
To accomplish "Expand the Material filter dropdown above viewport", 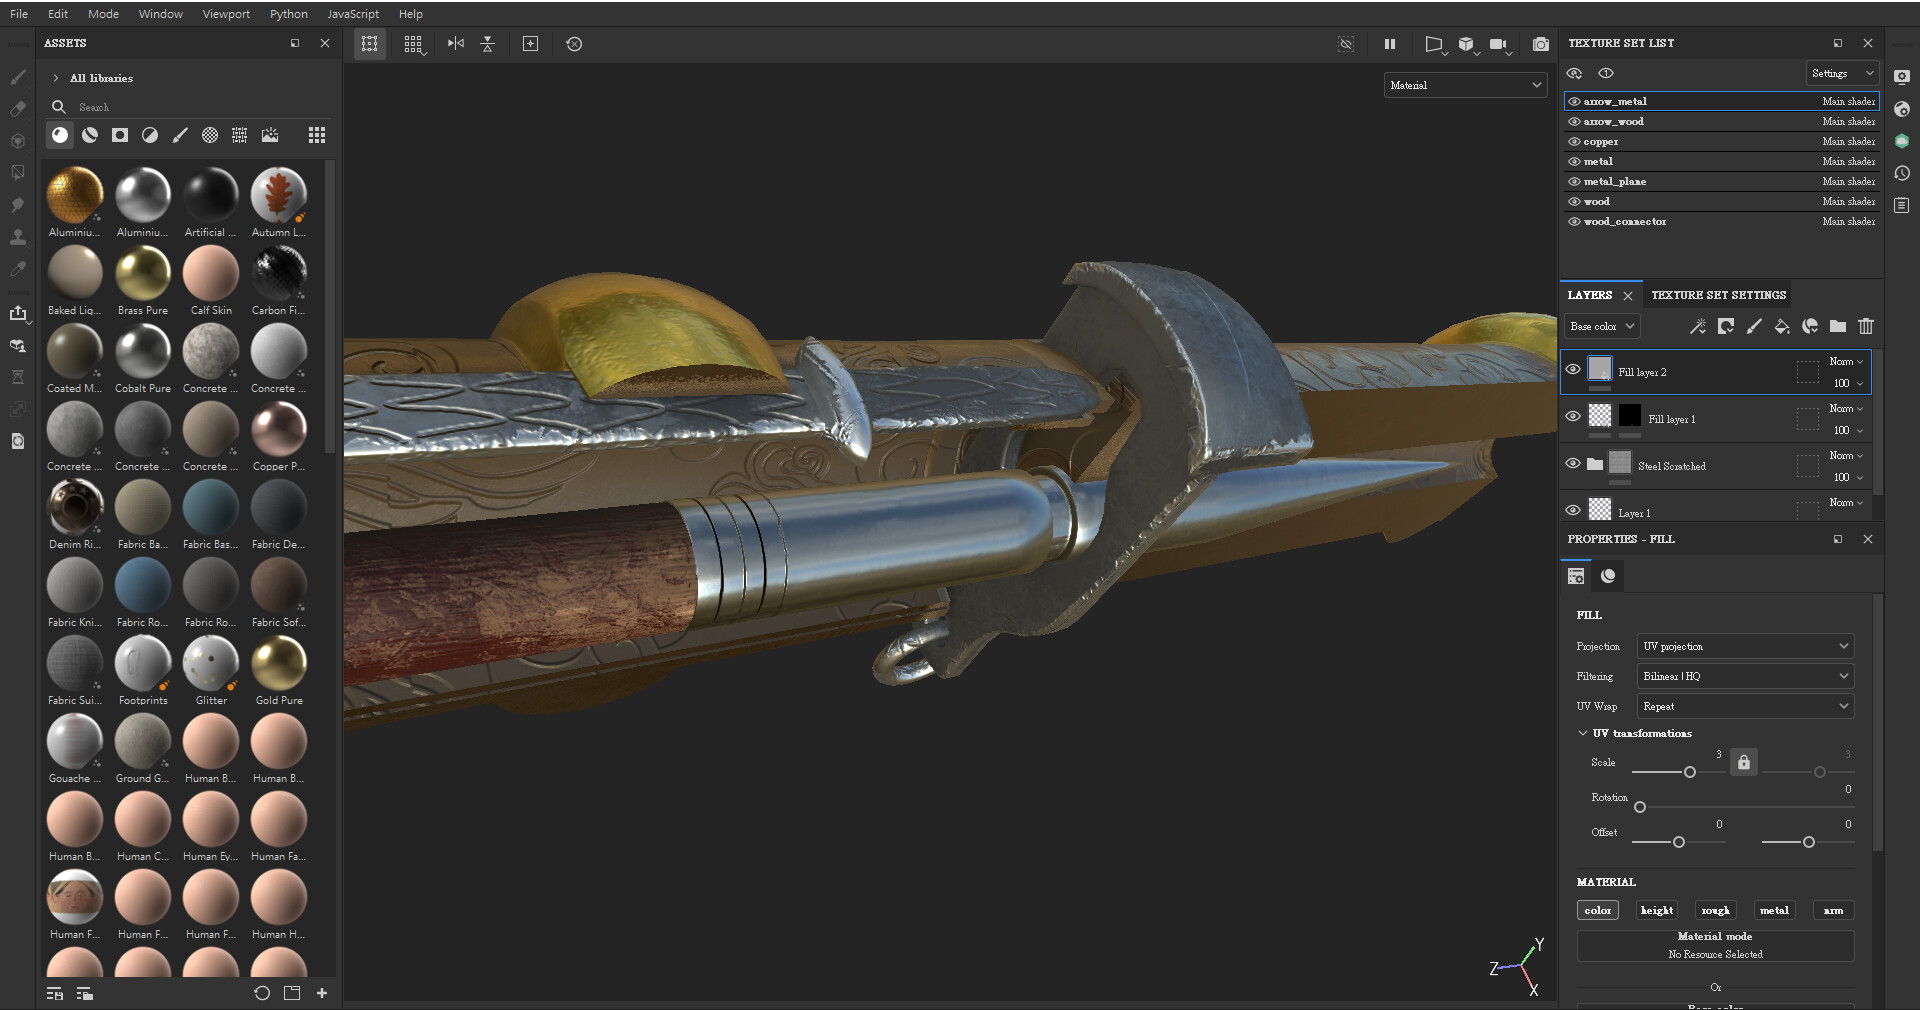I will click(x=1465, y=85).
